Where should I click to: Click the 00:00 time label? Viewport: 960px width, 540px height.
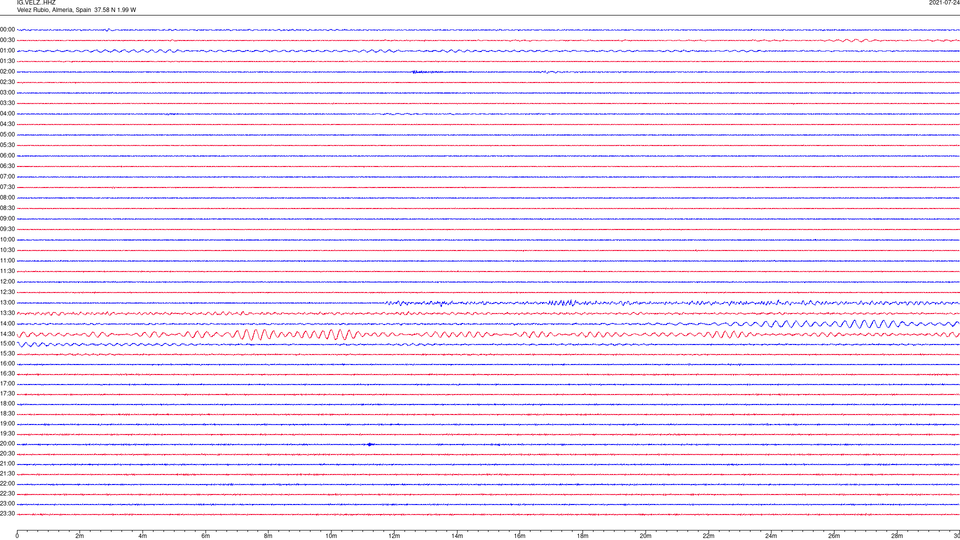tap(7, 29)
